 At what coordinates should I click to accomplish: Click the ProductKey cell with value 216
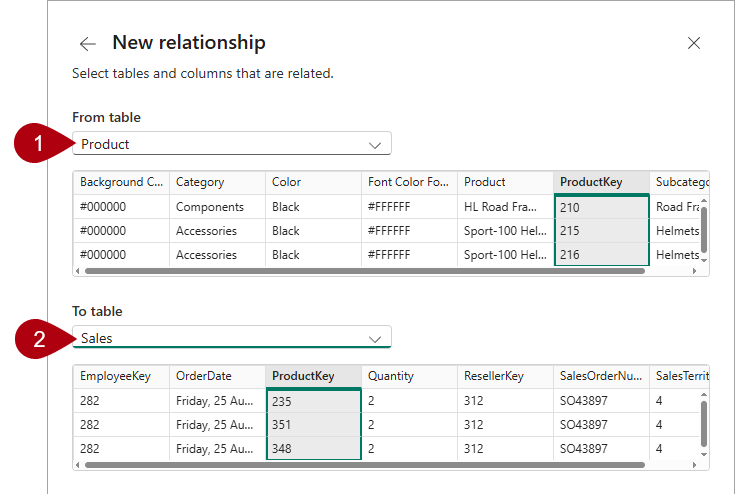(x=601, y=254)
